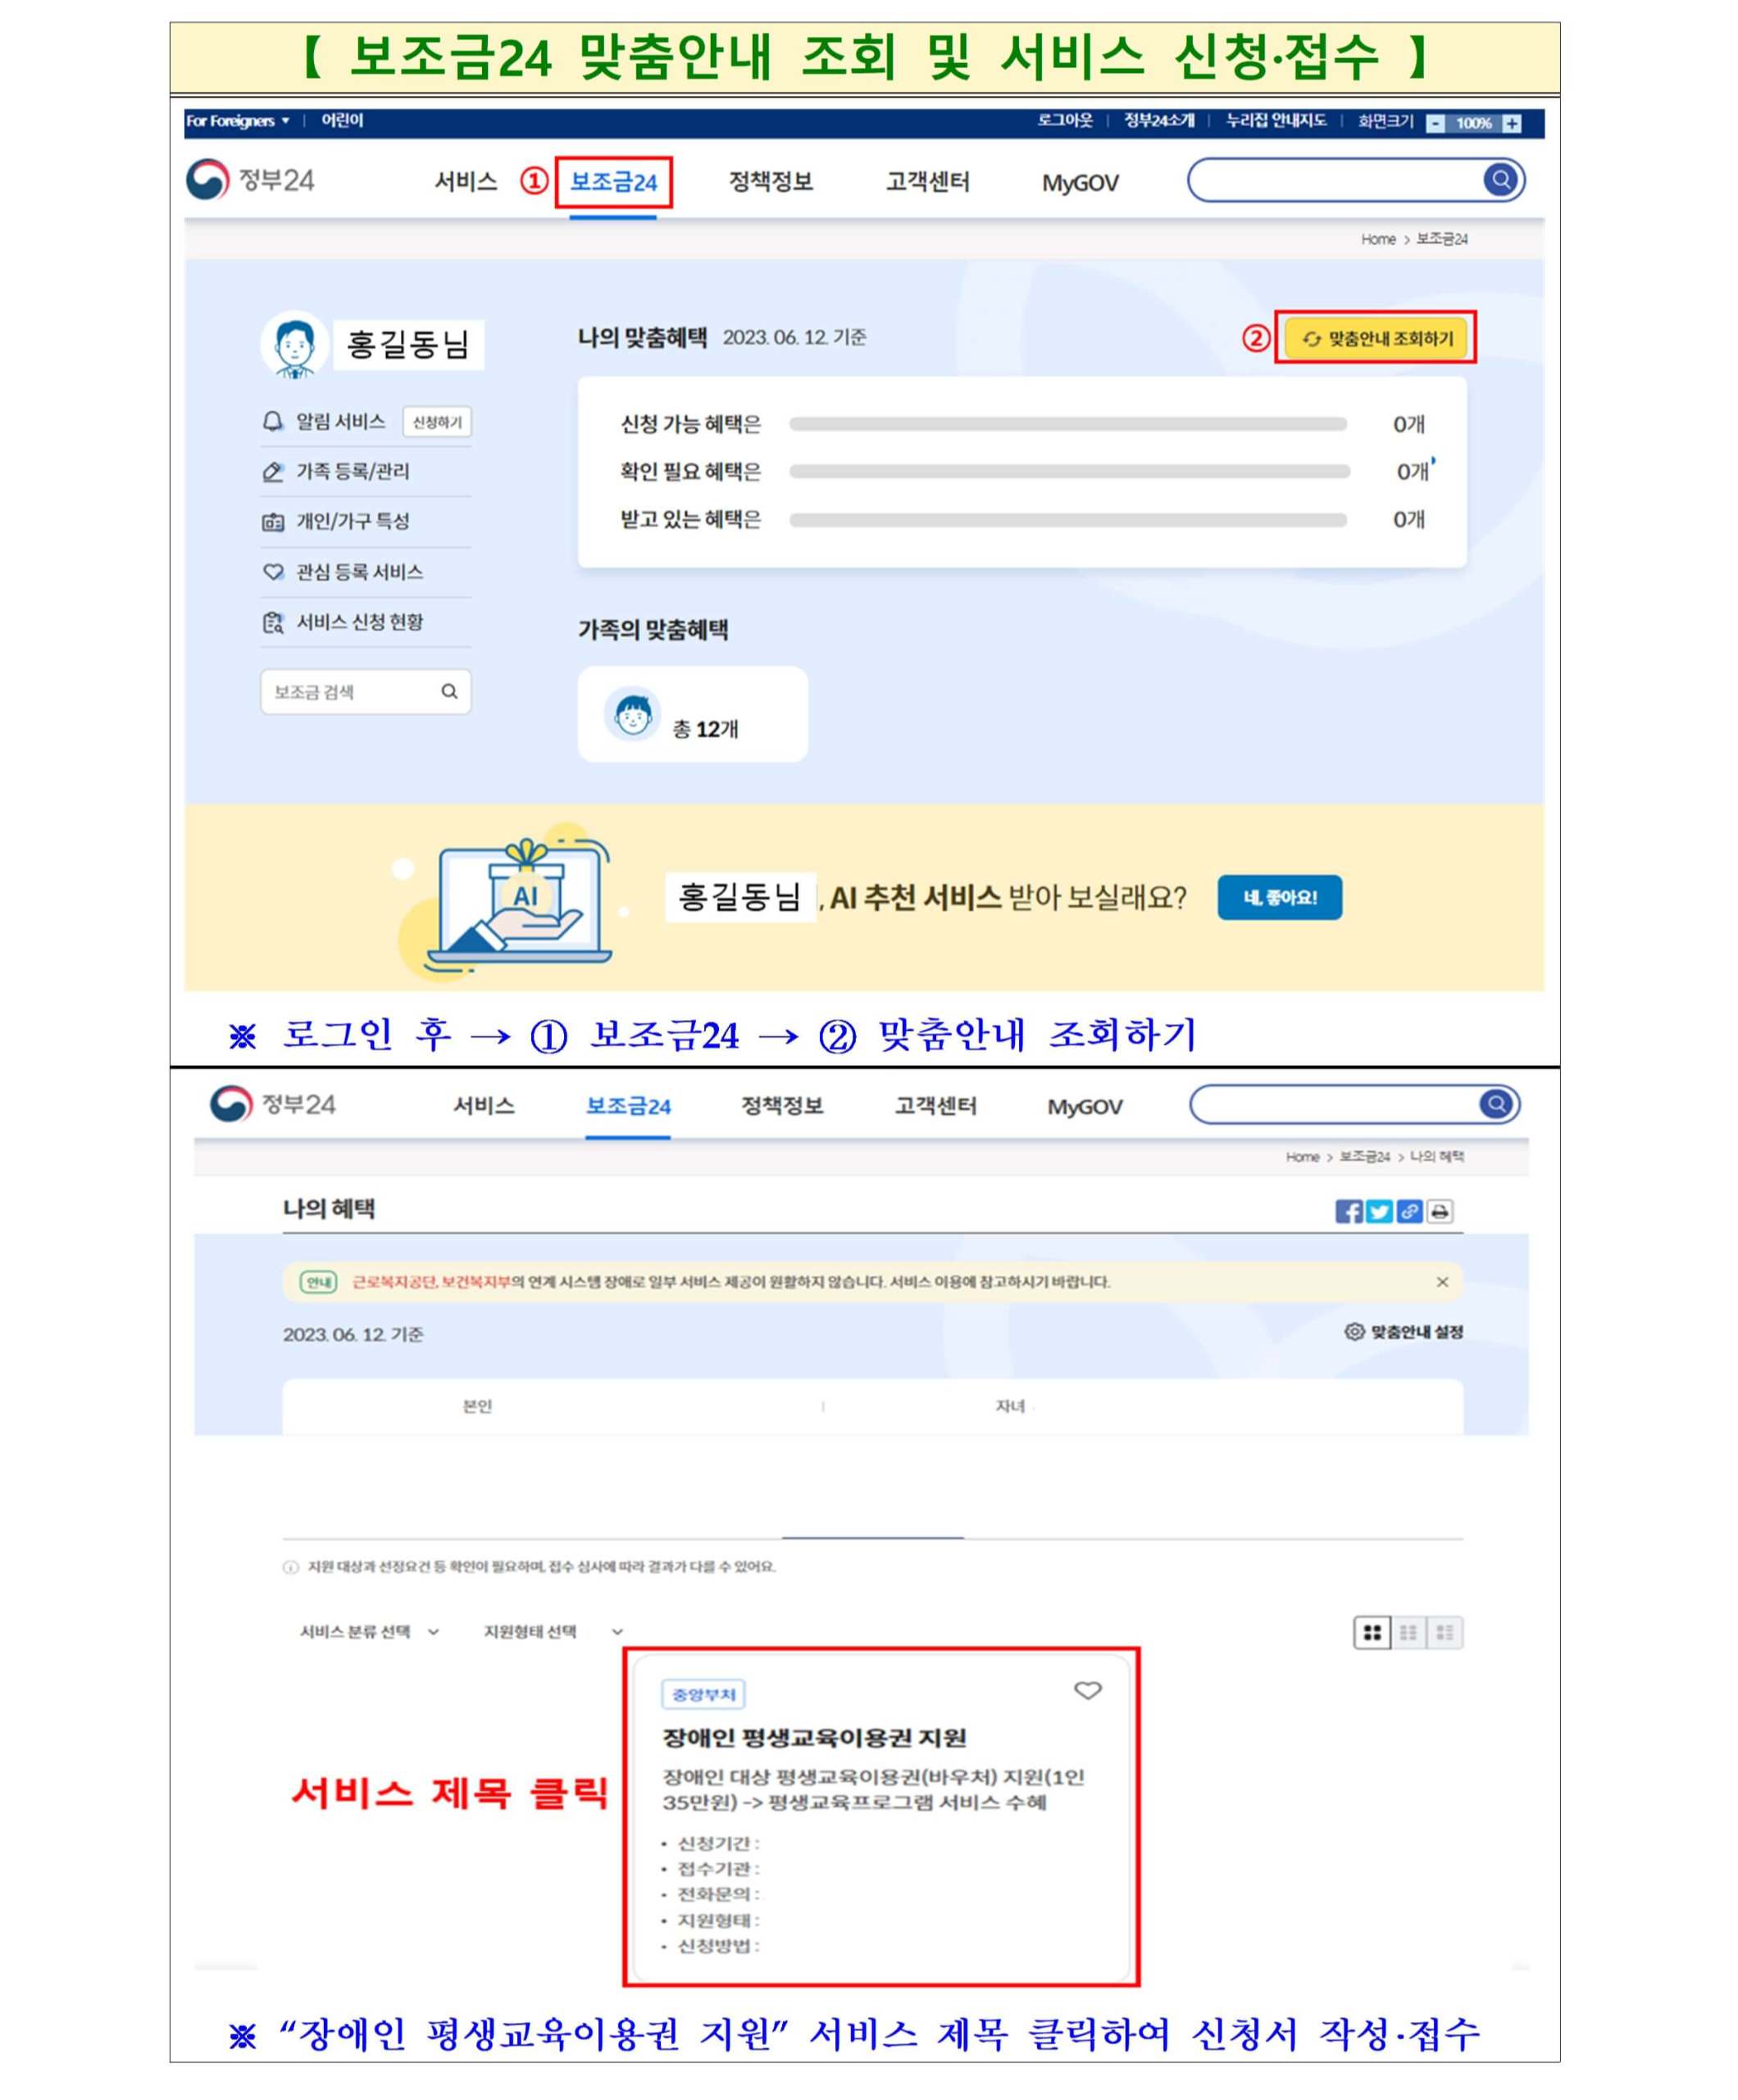Image resolution: width=1738 pixels, height=2100 pixels.
Task: Click the child face icon in 가족의 맞춤혜택
Action: pyautogui.click(x=632, y=714)
